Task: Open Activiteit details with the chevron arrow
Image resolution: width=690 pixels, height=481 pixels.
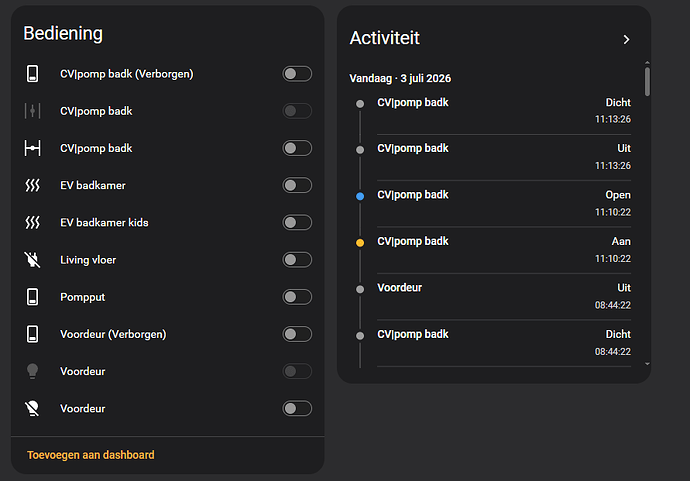Action: tap(626, 40)
